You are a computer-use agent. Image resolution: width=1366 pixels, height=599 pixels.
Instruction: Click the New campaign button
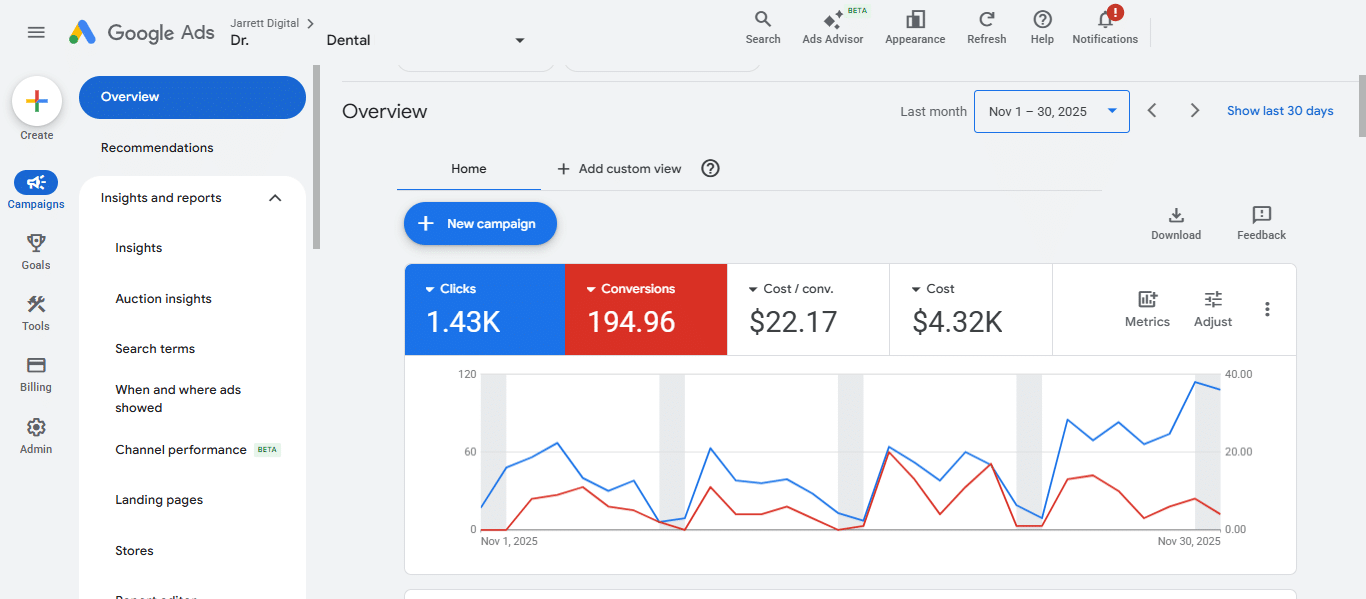point(480,224)
